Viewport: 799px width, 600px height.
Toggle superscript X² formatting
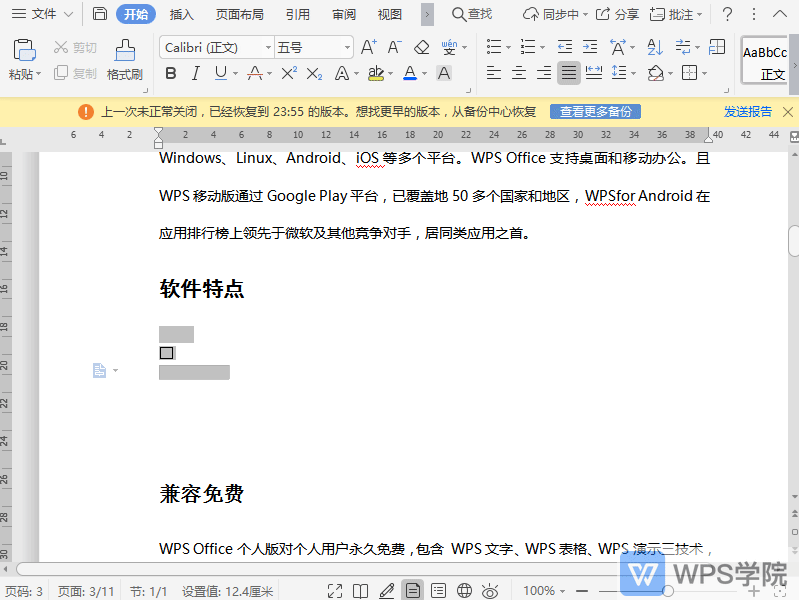pyautogui.click(x=289, y=73)
